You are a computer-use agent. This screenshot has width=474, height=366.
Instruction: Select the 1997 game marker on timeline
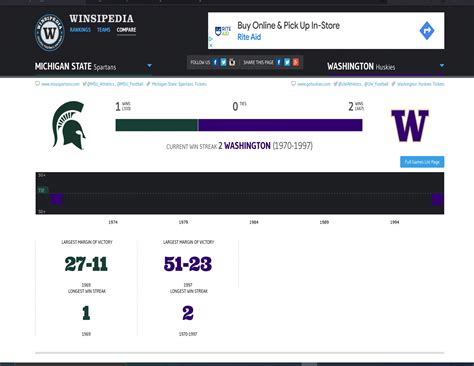[x=437, y=200]
